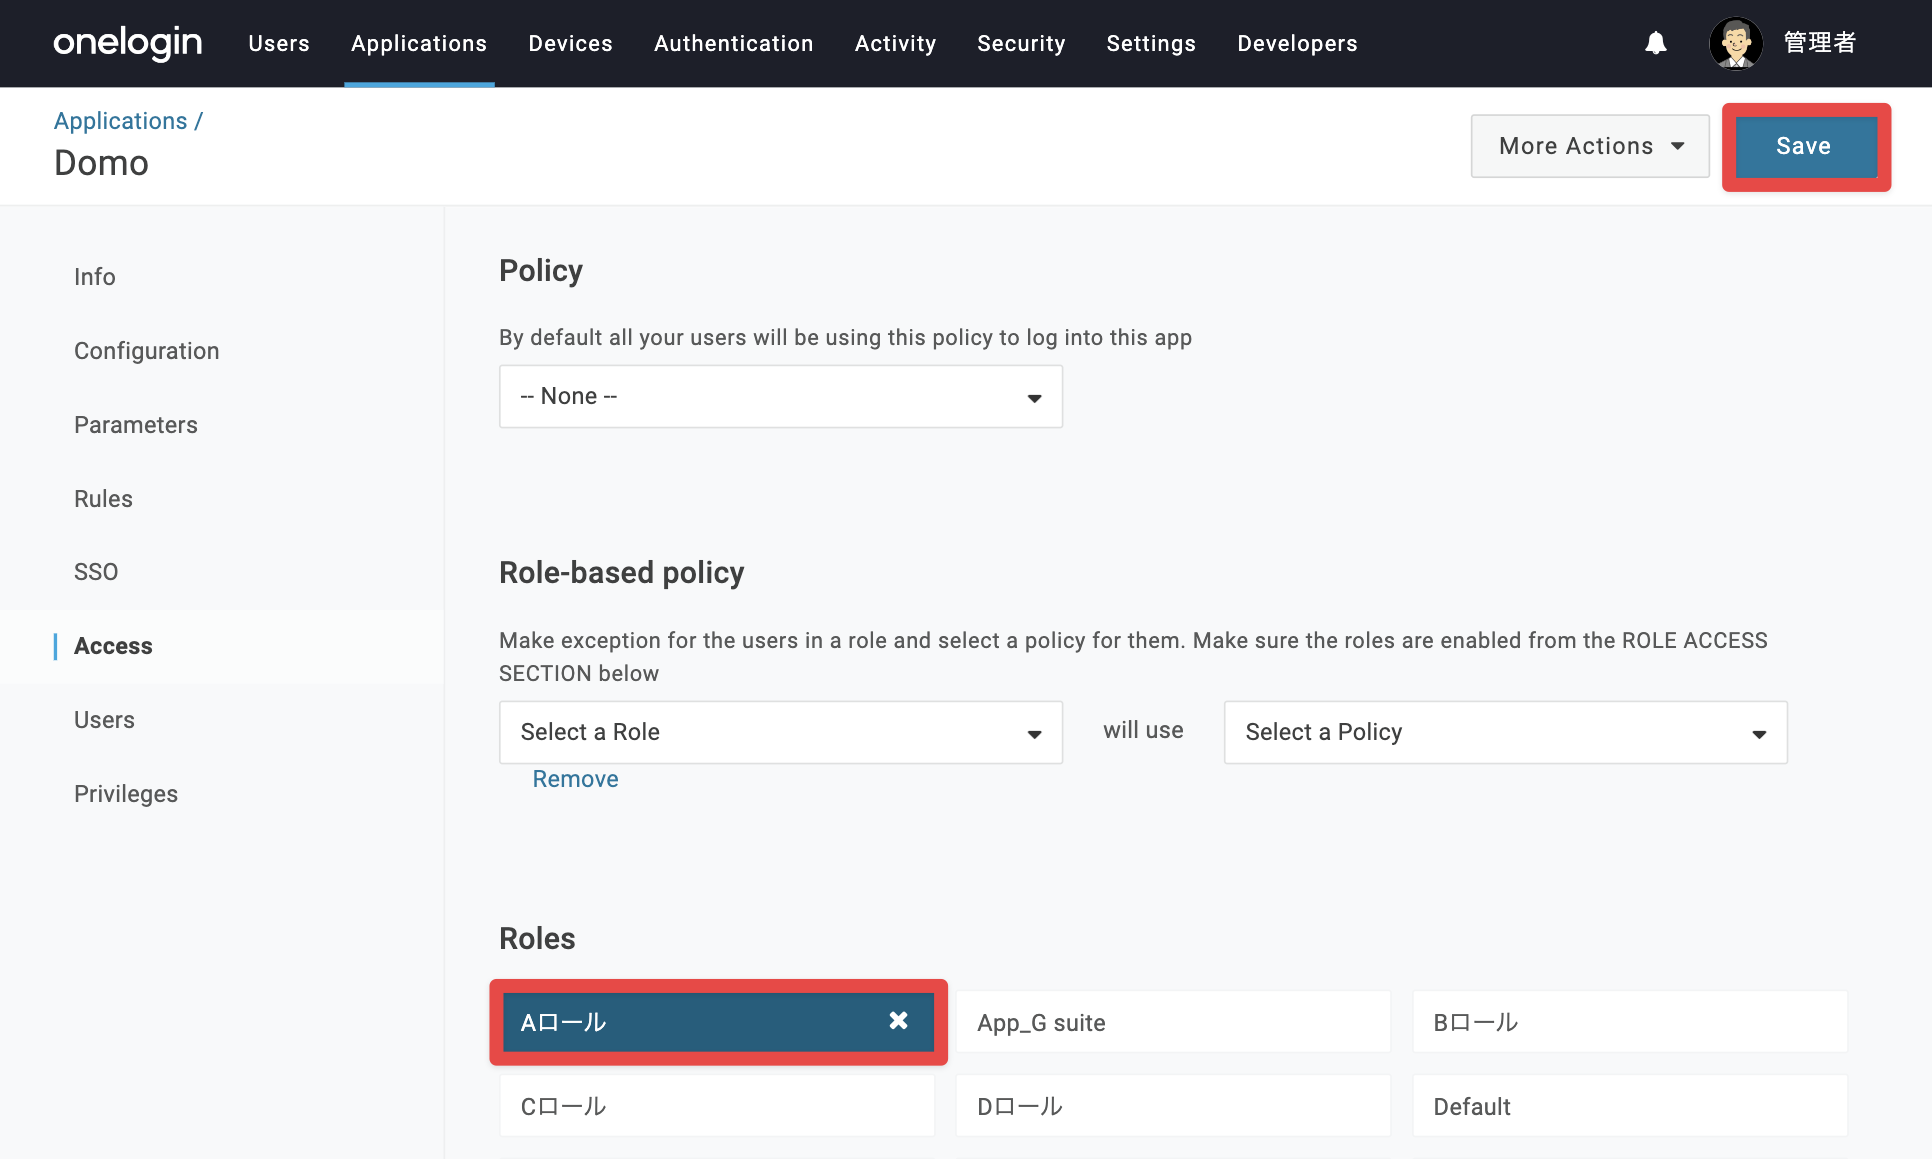Viewport: 1932px width, 1159px height.
Task: Open the Parameters sidebar tab
Action: pyautogui.click(x=136, y=425)
